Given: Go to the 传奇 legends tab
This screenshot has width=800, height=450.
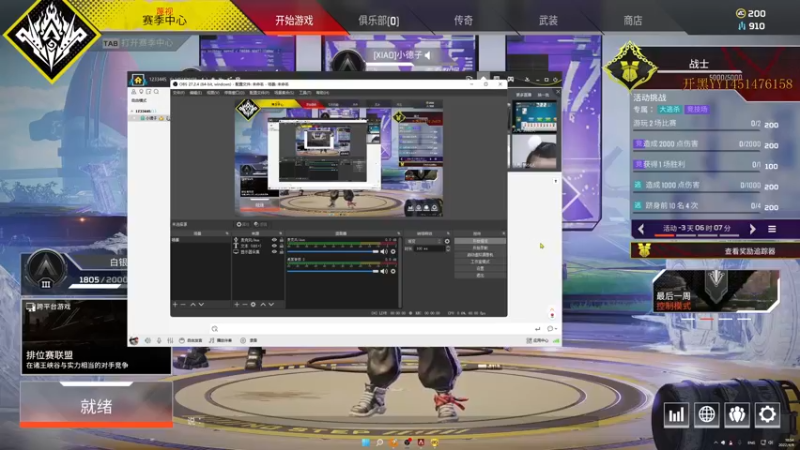Looking at the screenshot, I should click(x=463, y=20).
